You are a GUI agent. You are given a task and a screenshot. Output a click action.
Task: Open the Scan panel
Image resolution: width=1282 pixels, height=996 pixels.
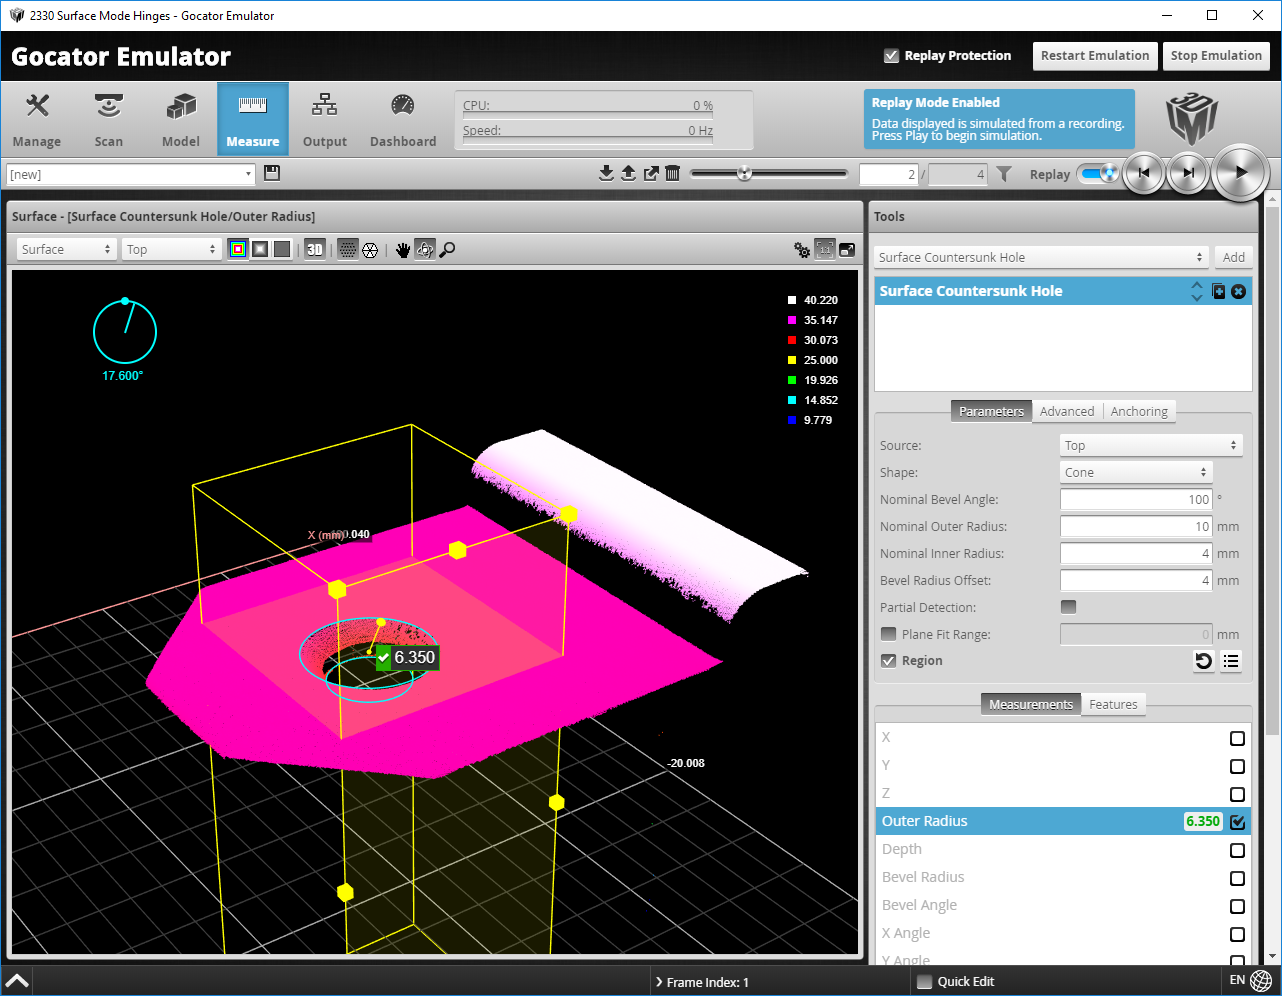108,118
